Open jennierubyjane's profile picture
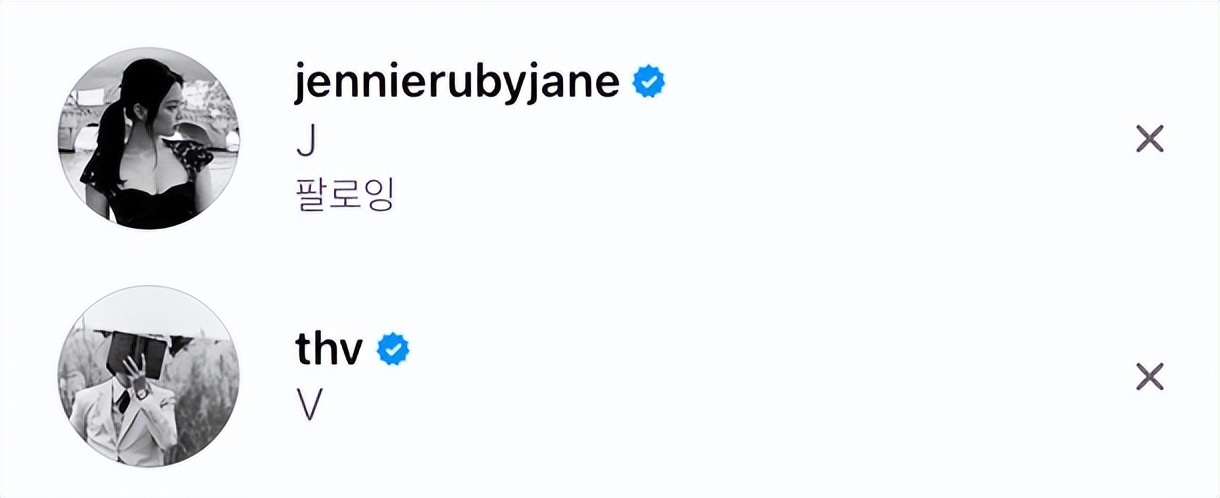The image size is (1220, 498). pos(149,138)
